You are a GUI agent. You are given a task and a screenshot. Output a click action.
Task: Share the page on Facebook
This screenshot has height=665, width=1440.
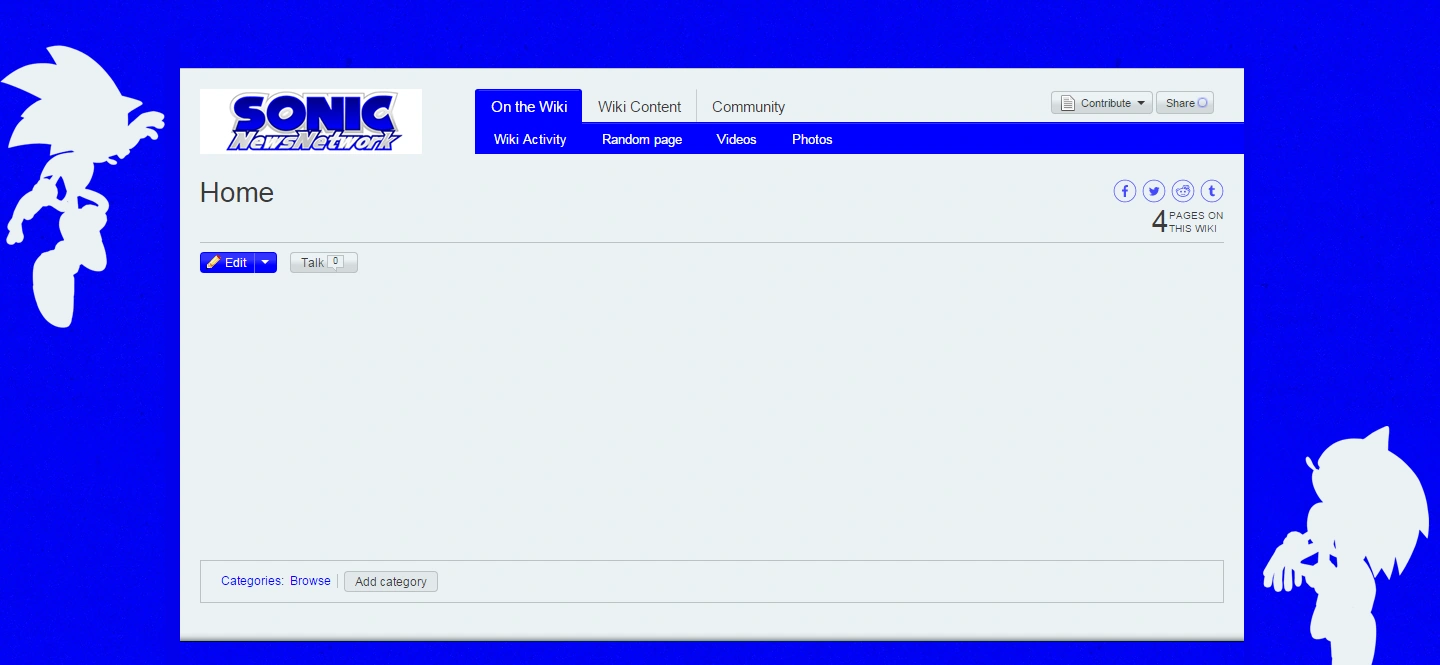[1125, 191]
